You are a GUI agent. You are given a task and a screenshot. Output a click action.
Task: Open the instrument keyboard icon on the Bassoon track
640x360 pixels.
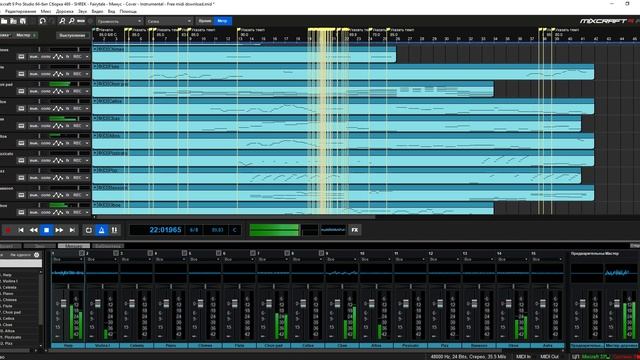point(21,195)
